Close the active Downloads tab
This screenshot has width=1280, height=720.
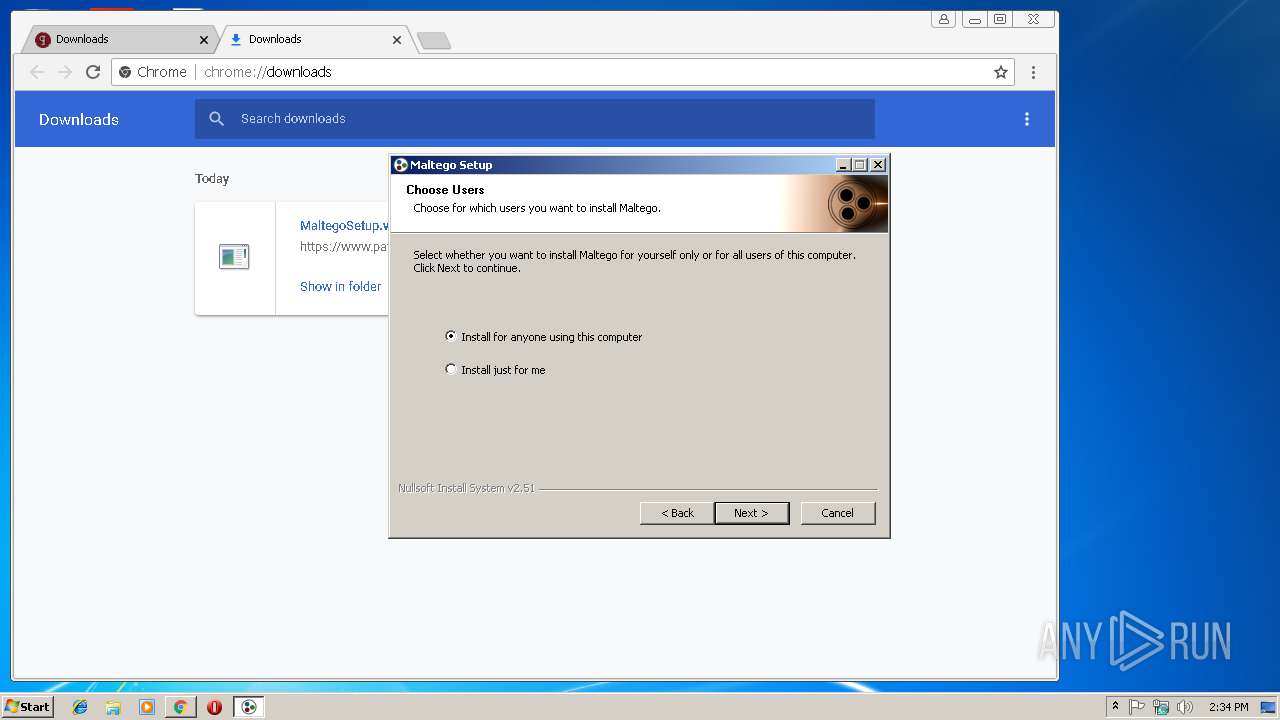[397, 40]
